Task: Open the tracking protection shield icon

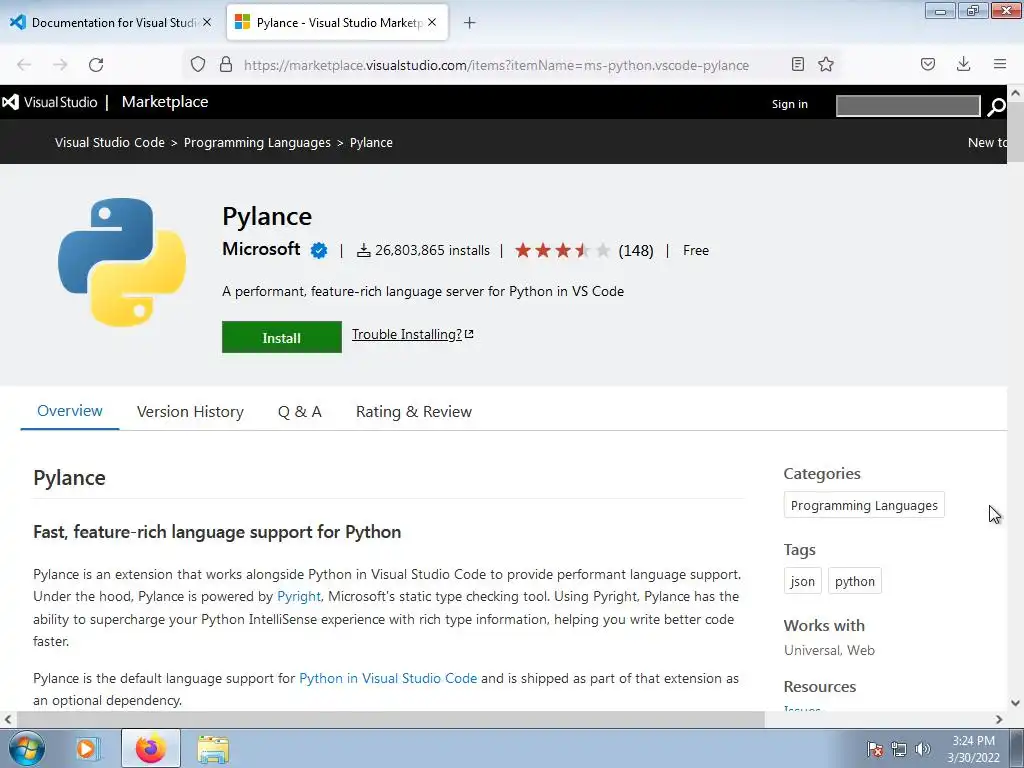Action: coord(198,65)
